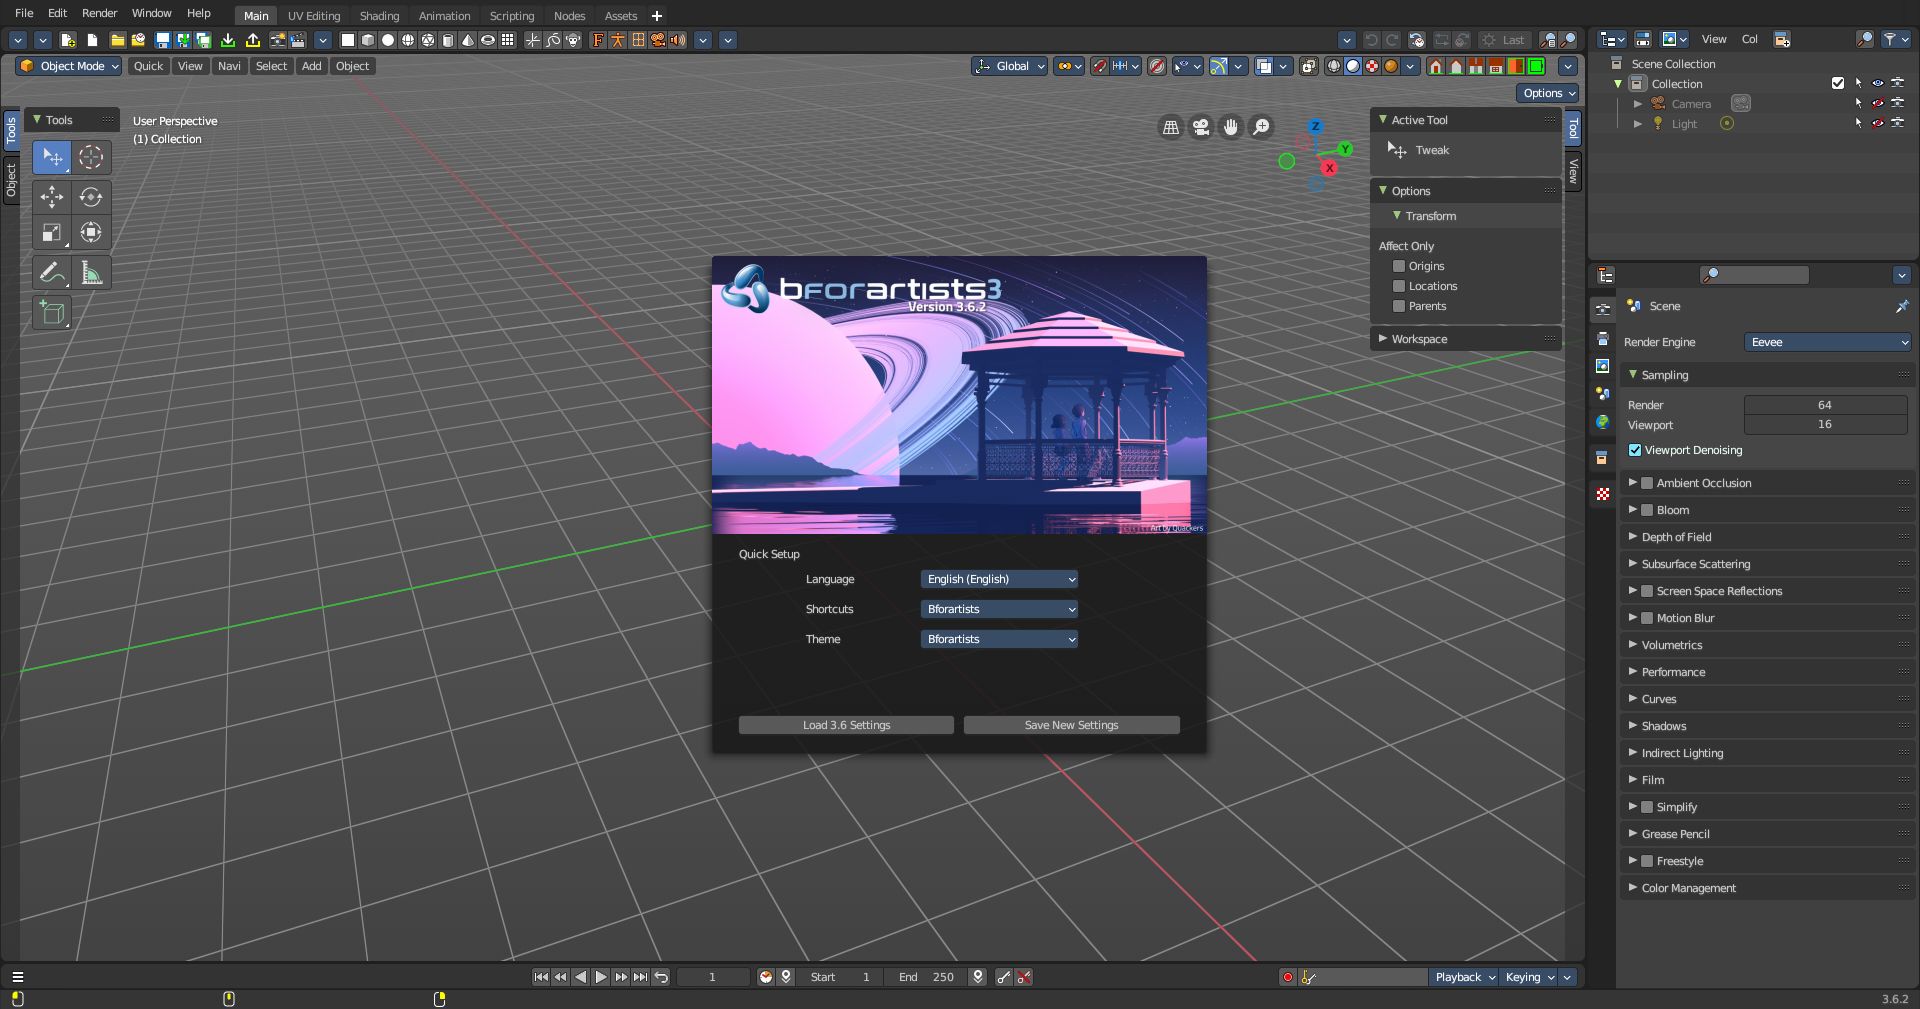Open the Render menu
This screenshot has width=1920, height=1009.
click(99, 13)
